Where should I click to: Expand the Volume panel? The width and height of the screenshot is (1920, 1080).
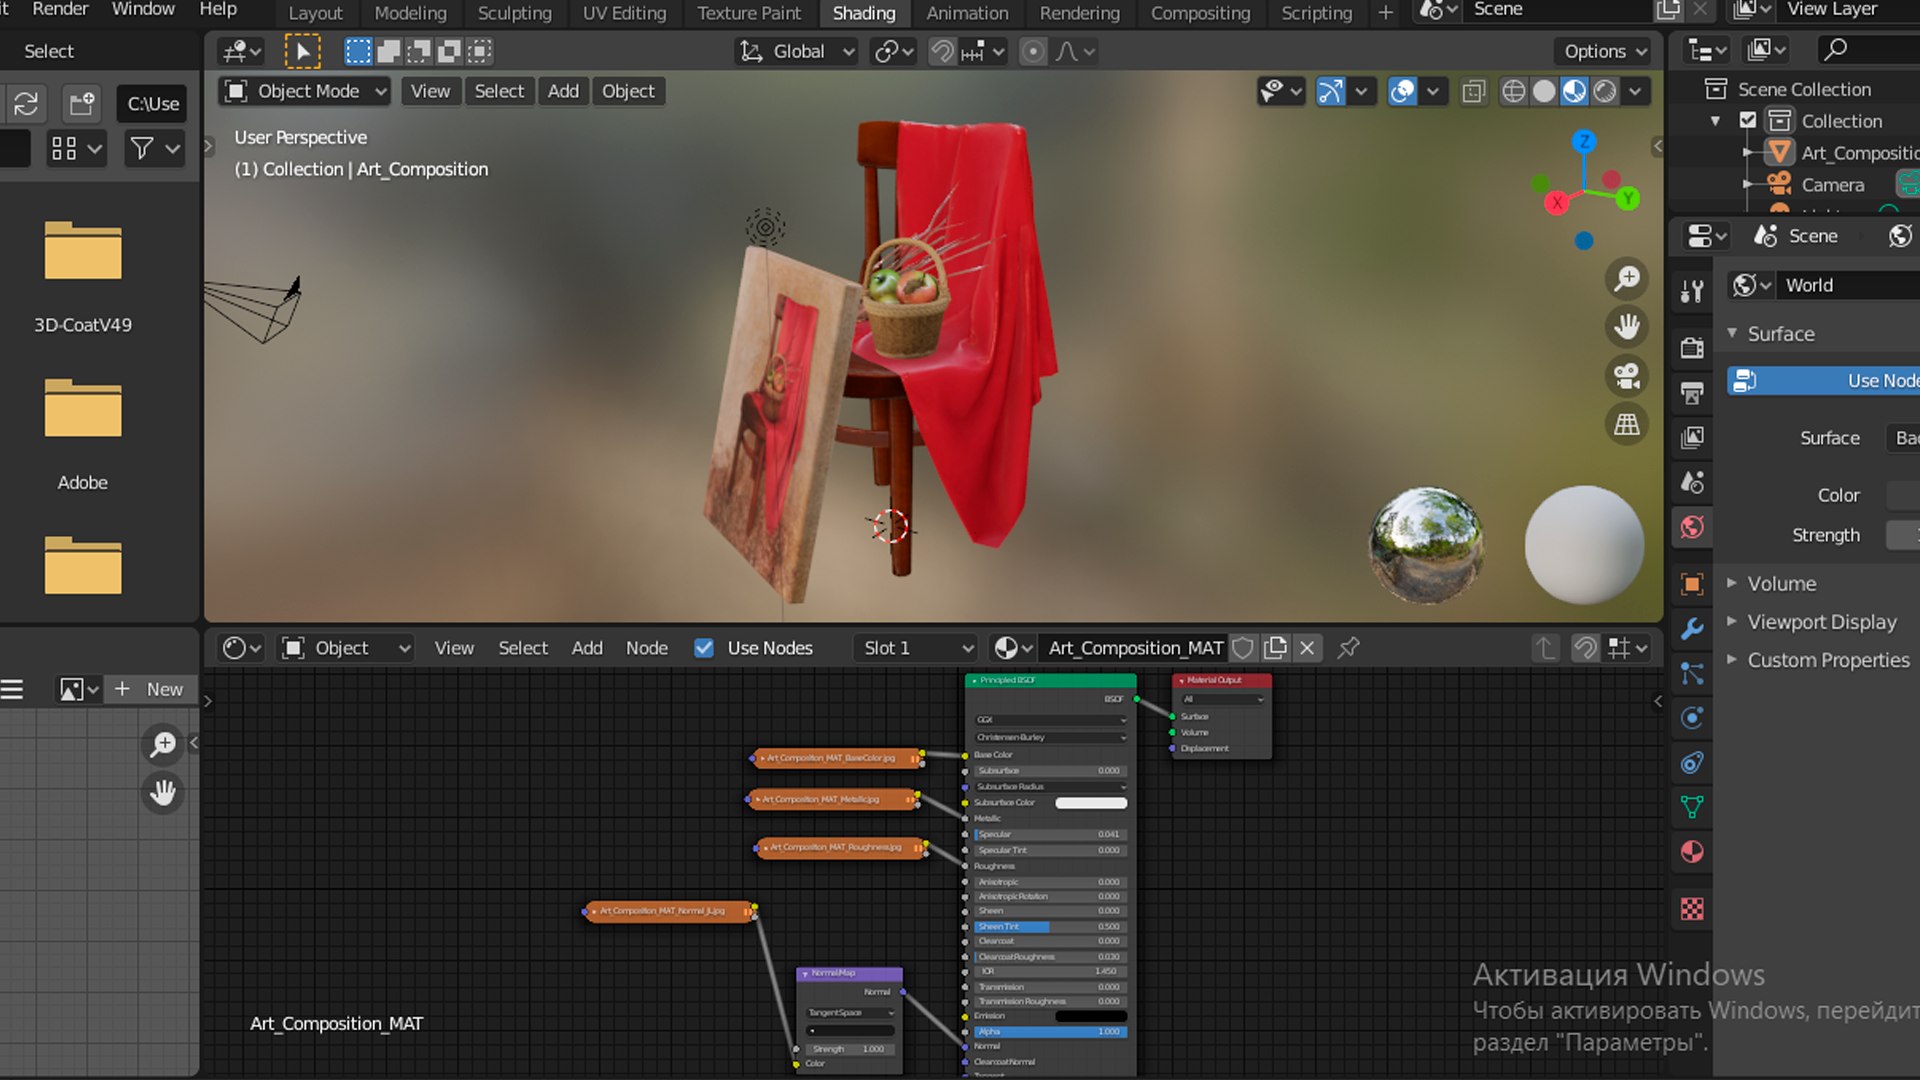(1781, 583)
